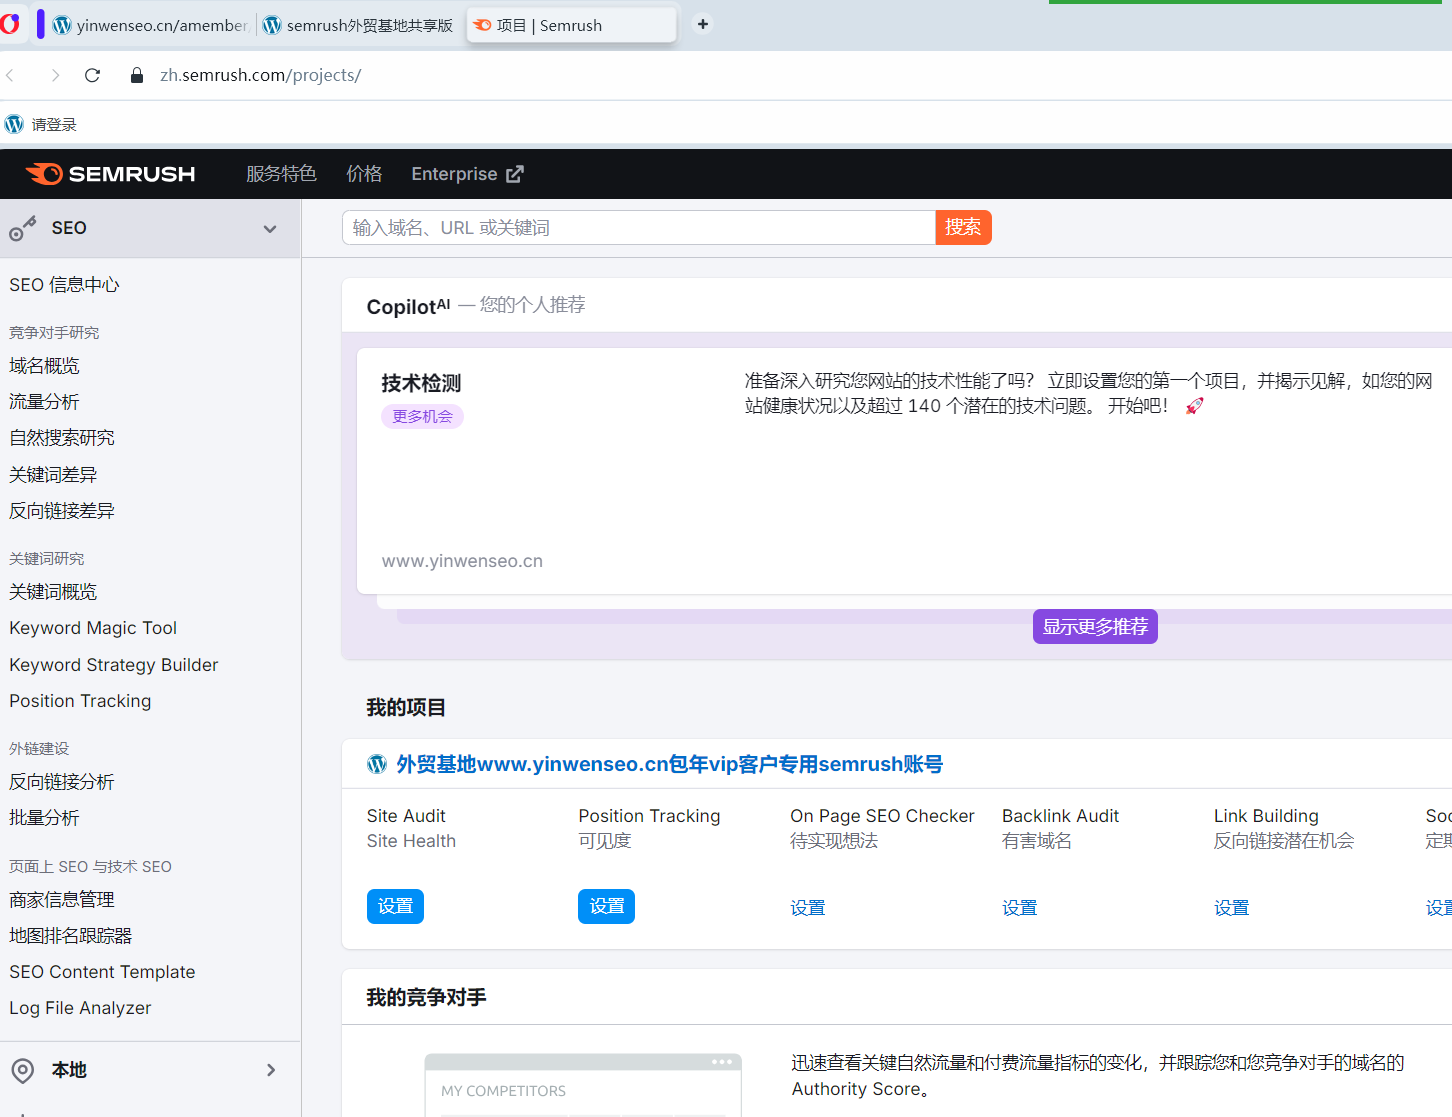This screenshot has height=1117, width=1452.
Task: Click the WordPress icon next to 请登录
Action: point(14,123)
